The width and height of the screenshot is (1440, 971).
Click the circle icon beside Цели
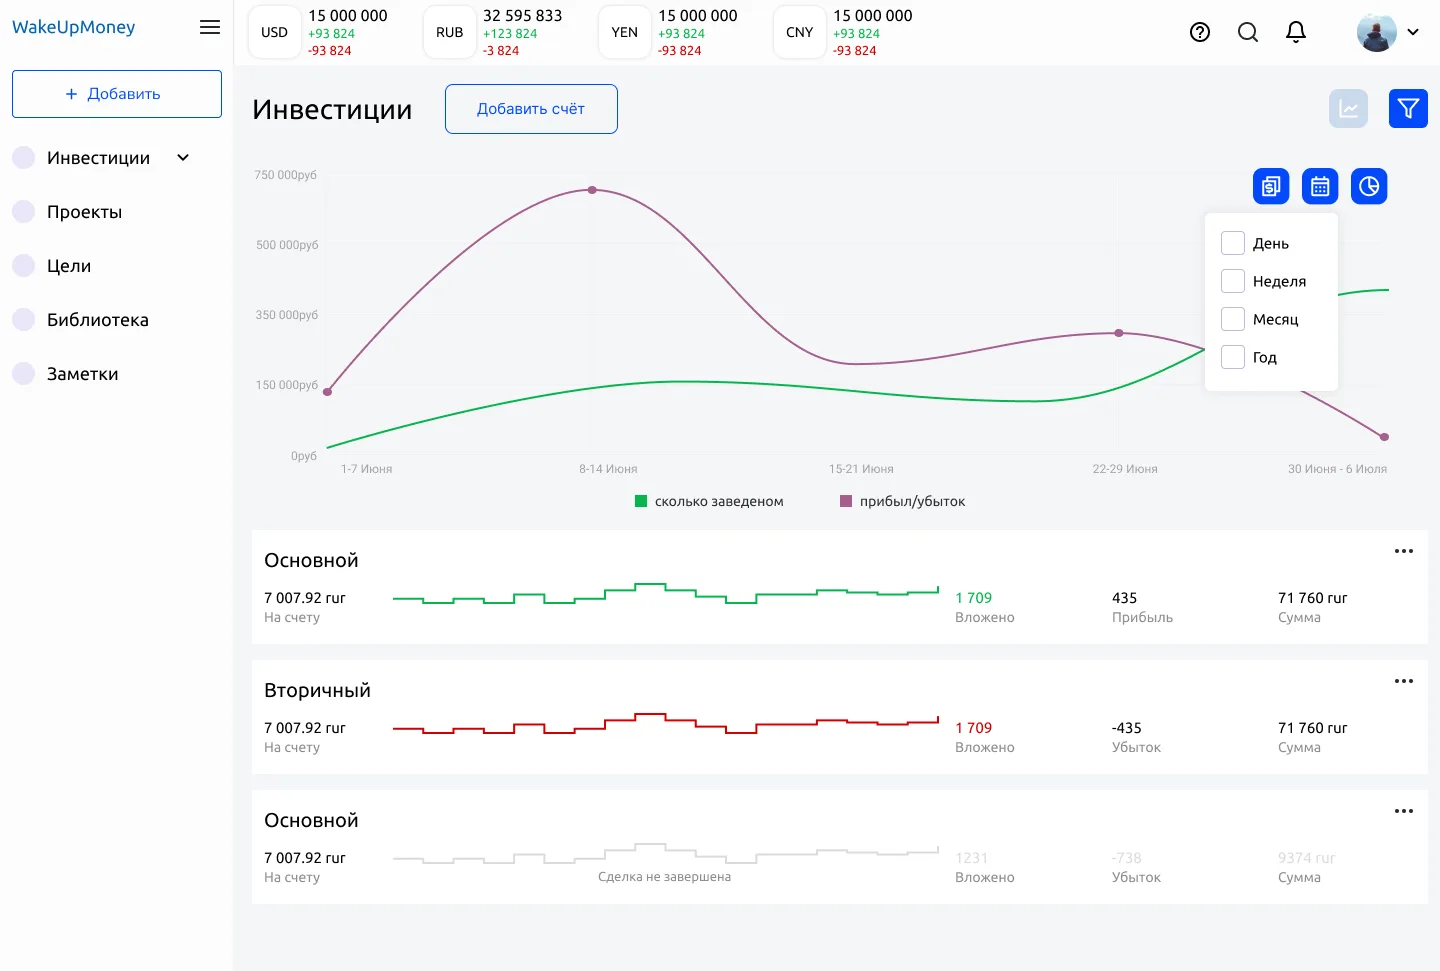tap(23, 266)
